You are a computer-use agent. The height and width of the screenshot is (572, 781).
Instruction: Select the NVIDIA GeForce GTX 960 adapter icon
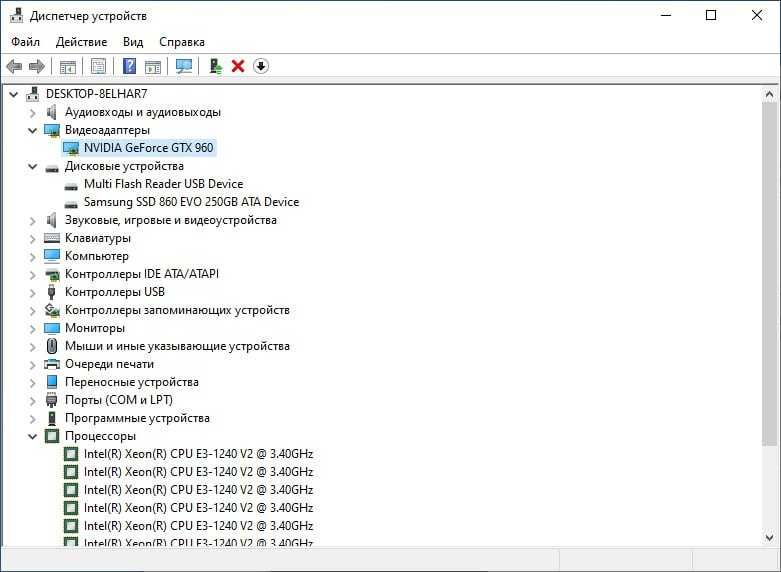[71, 148]
